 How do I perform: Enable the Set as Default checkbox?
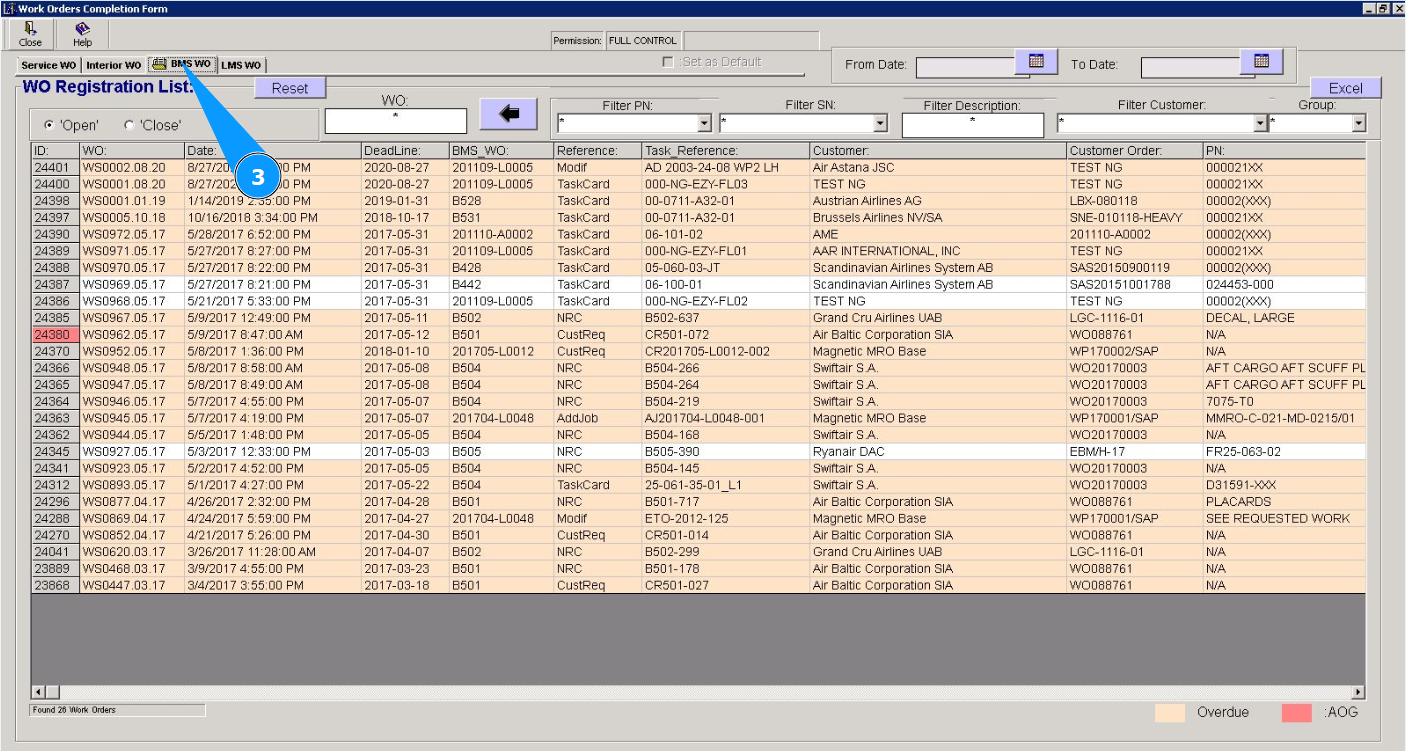point(668,62)
